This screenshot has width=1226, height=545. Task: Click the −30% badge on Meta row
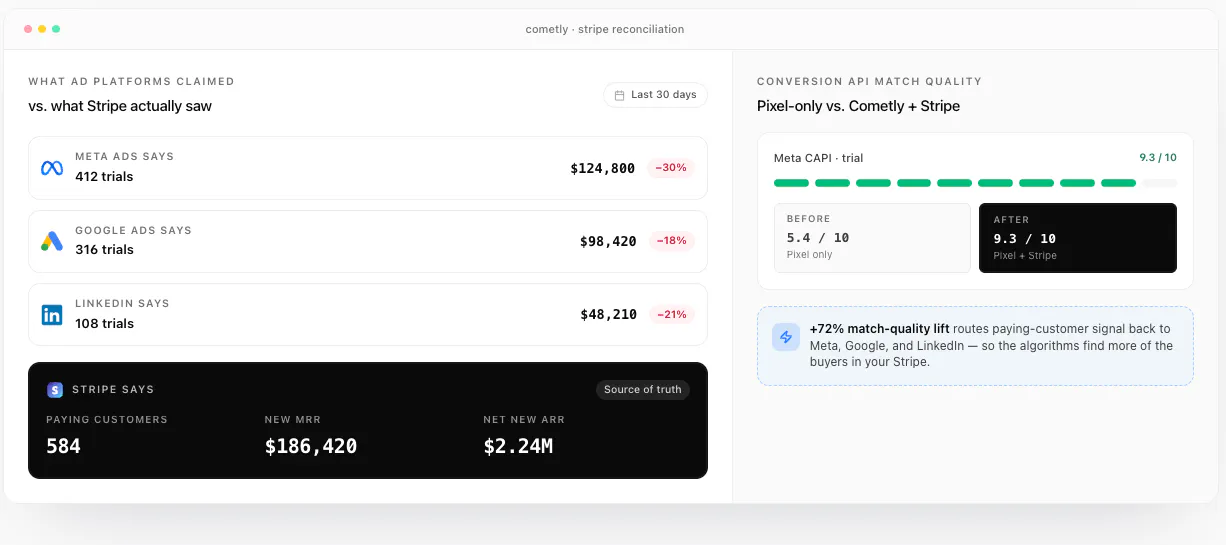click(x=671, y=168)
